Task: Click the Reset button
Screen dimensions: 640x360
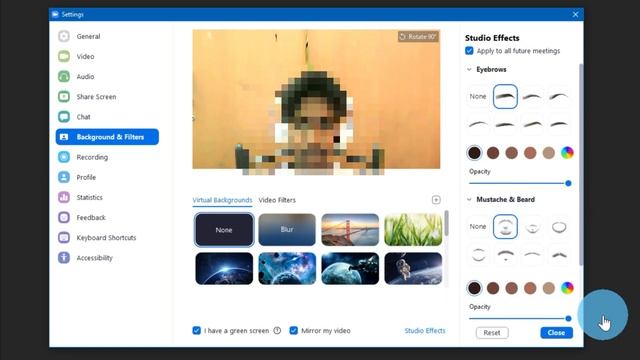Action: pyautogui.click(x=492, y=333)
